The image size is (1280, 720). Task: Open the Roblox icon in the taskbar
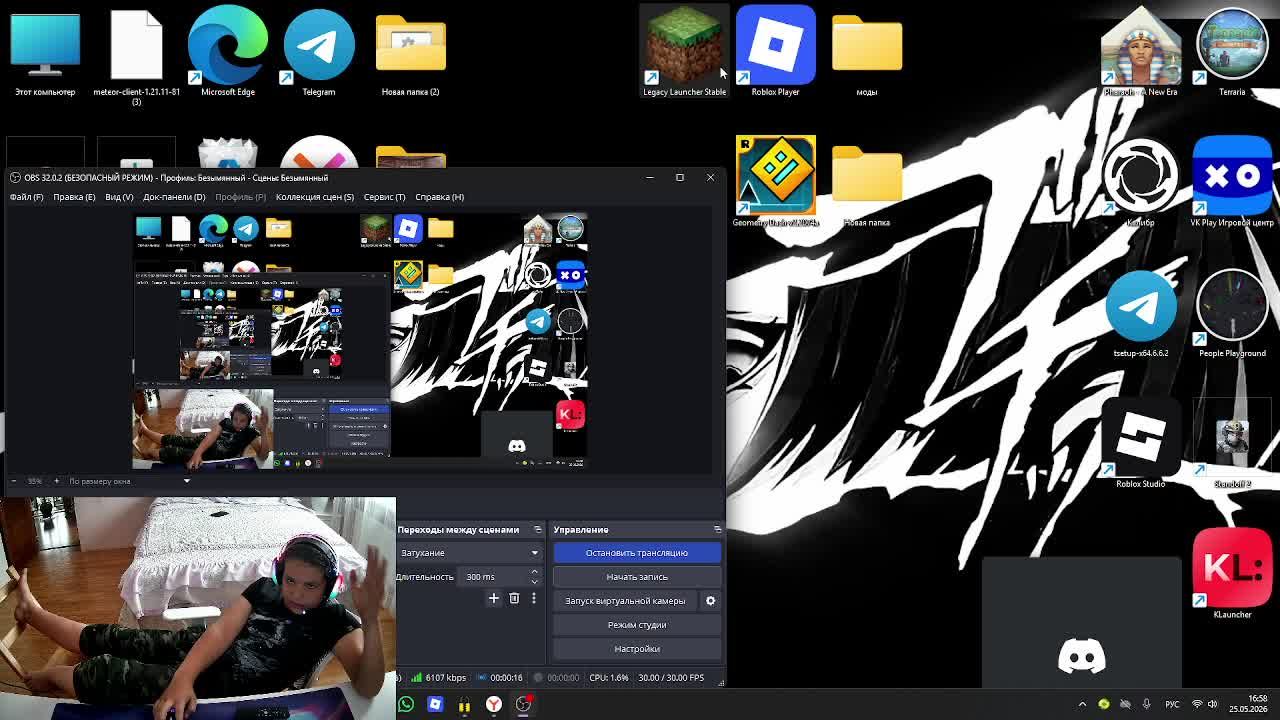point(435,704)
